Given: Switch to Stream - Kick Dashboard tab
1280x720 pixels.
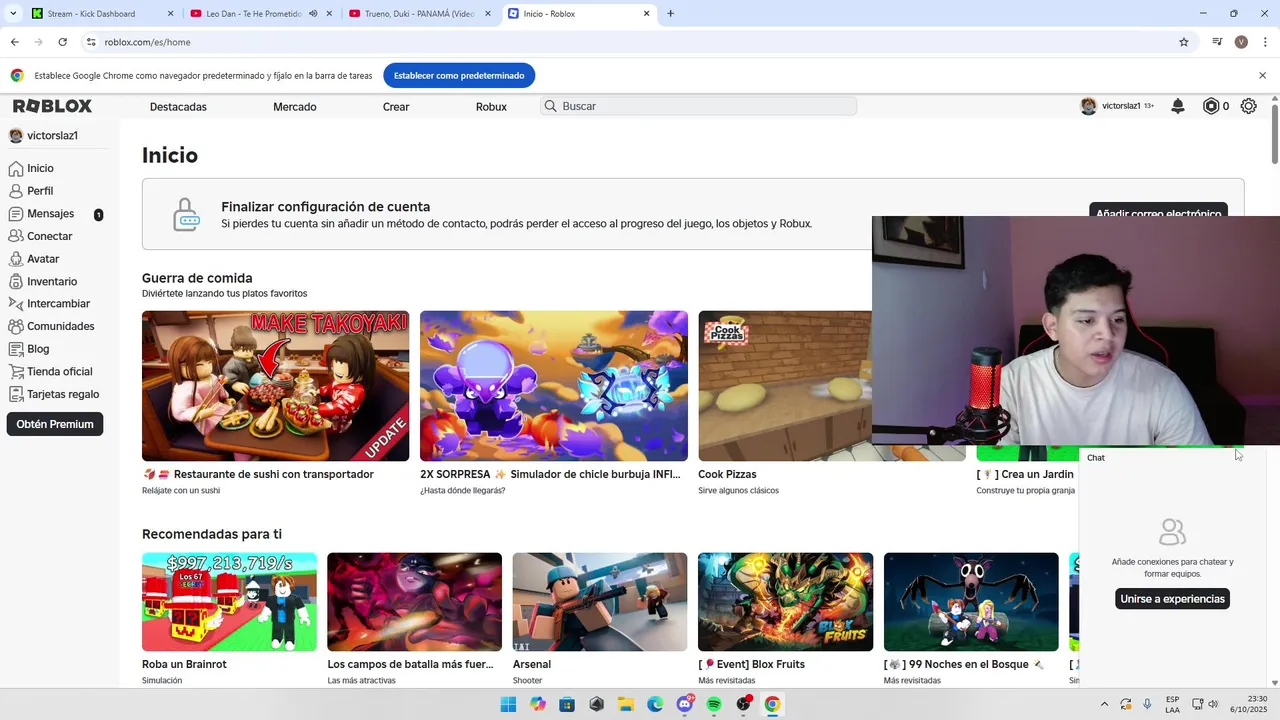Looking at the screenshot, I should (x=103, y=14).
